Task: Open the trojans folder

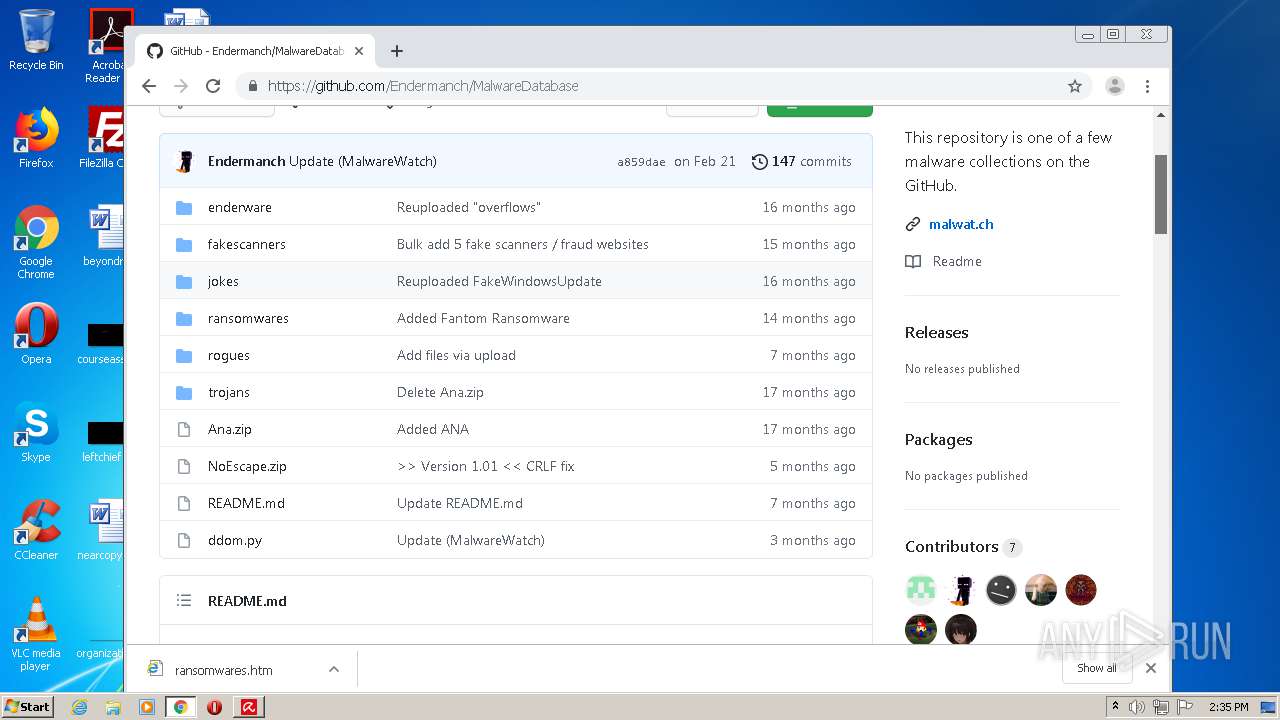Action: tap(229, 392)
